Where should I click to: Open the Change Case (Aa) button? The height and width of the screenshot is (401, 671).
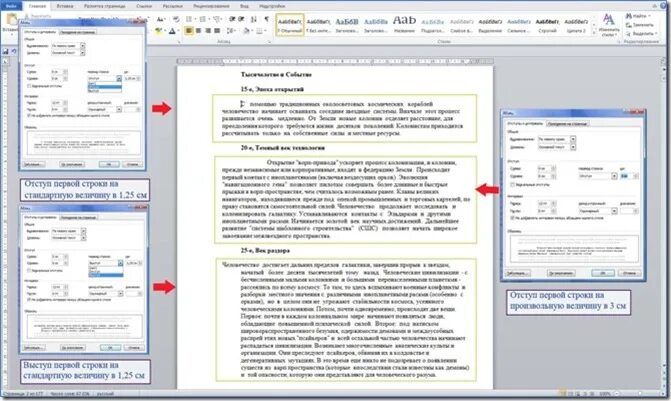point(160,19)
